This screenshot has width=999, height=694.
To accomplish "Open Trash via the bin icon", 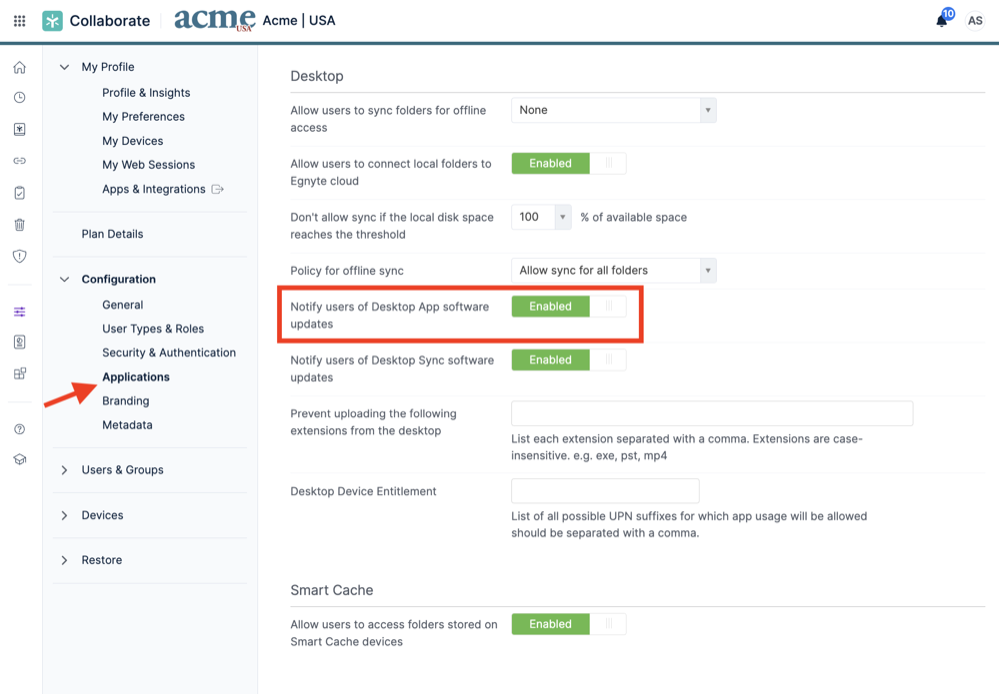I will point(20,224).
